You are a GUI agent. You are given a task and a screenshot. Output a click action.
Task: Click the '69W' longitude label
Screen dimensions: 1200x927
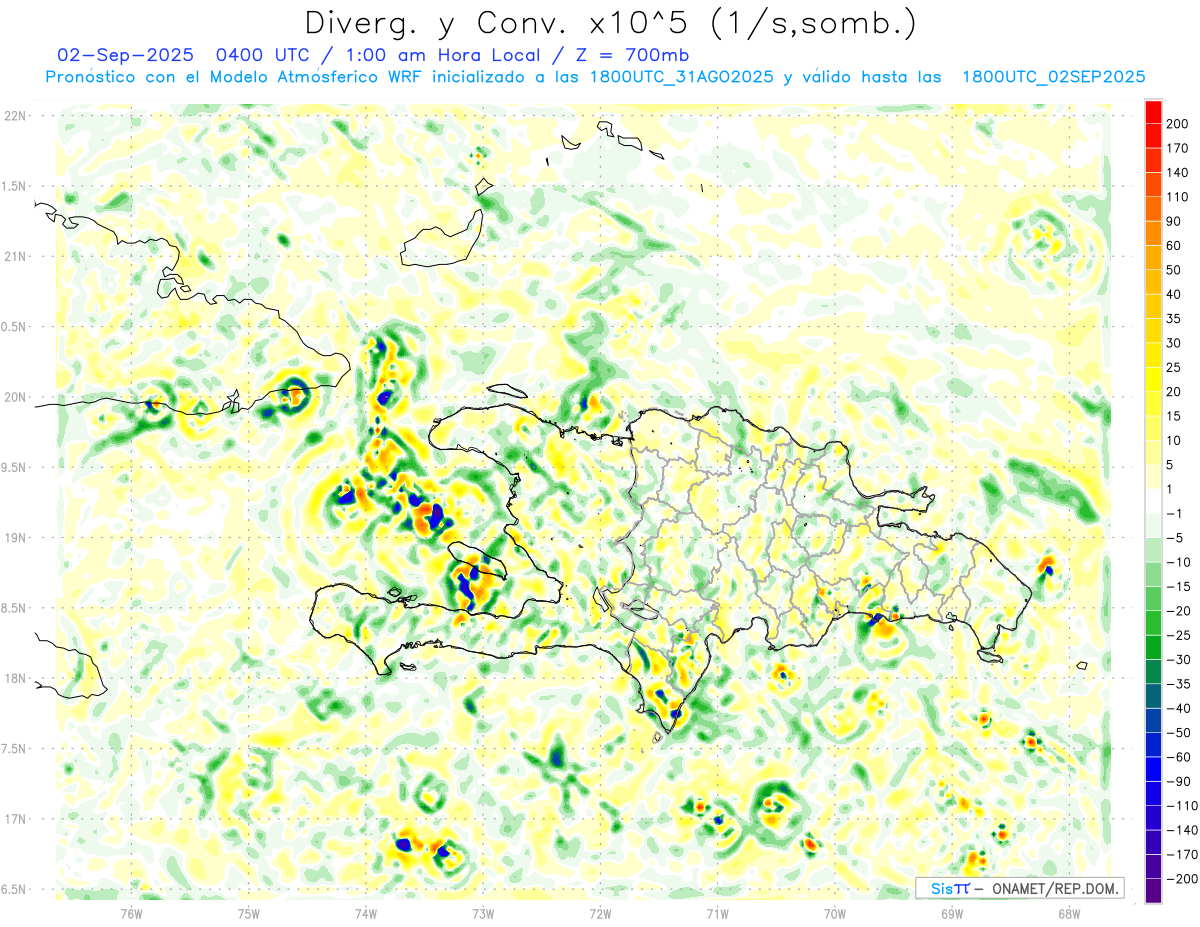pos(952,913)
